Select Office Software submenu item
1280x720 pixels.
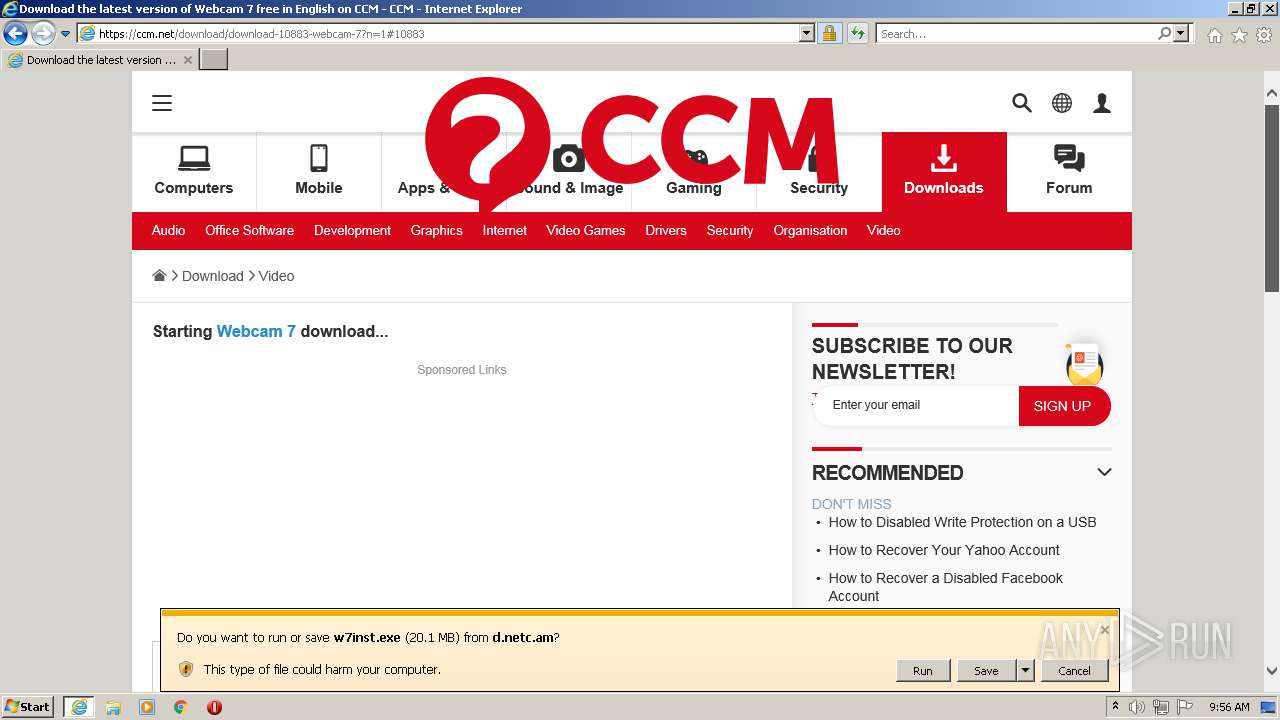click(x=249, y=230)
